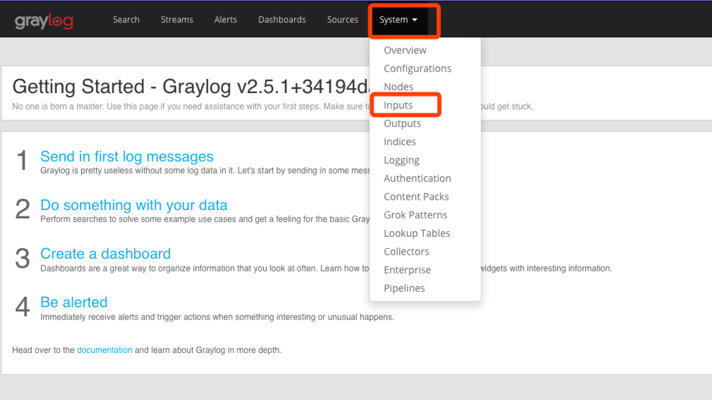The height and width of the screenshot is (400, 712).
Task: Open Configurations from System menu
Action: click(417, 68)
